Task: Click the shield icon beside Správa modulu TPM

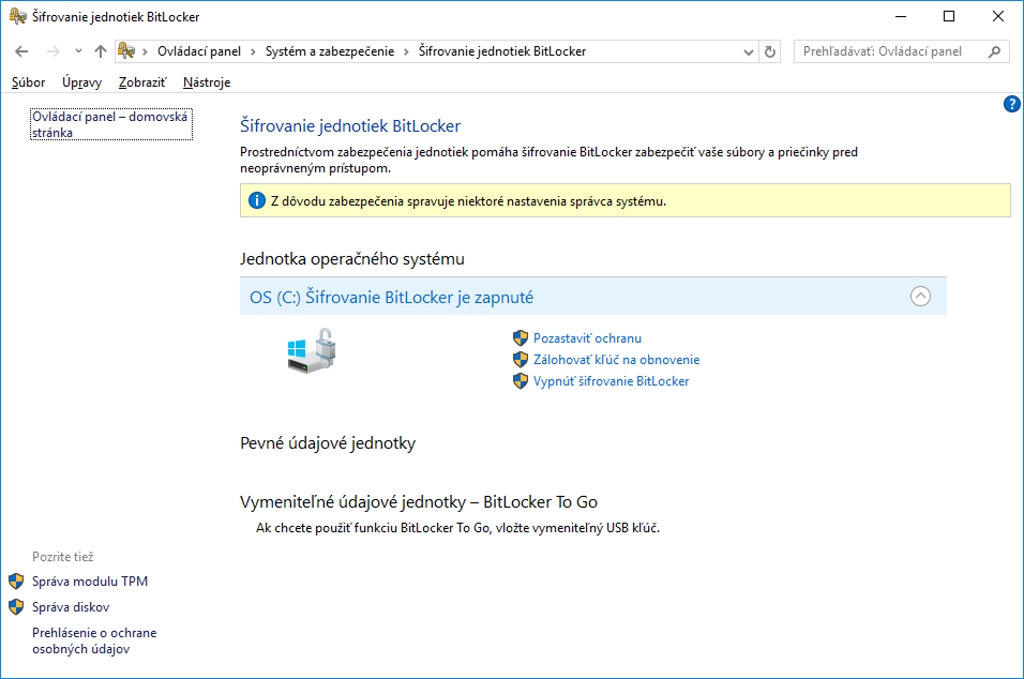Action: [15, 581]
